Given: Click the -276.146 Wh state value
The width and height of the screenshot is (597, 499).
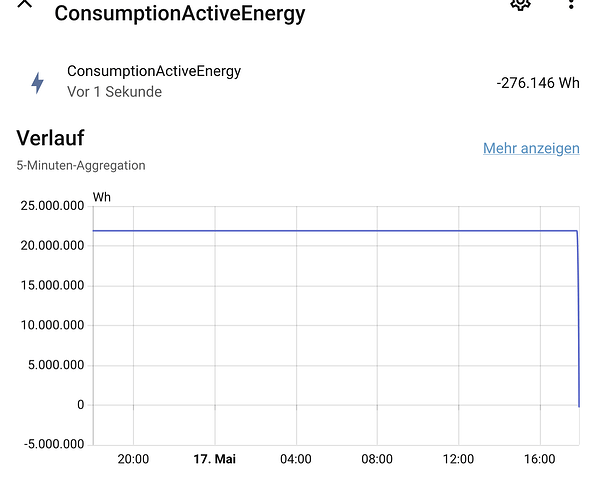Looking at the screenshot, I should point(538,83).
